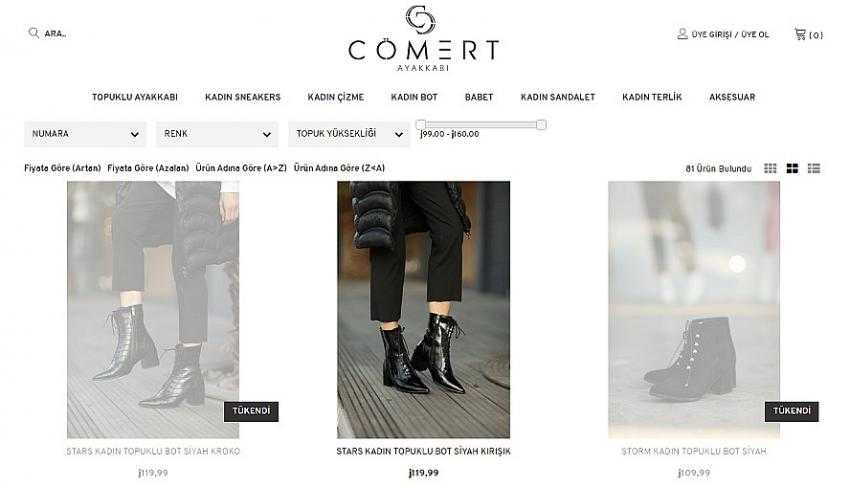Sort by Ürün Adına Göre (Z<A)
Viewport: 850px width, 486px height.
coord(339,169)
